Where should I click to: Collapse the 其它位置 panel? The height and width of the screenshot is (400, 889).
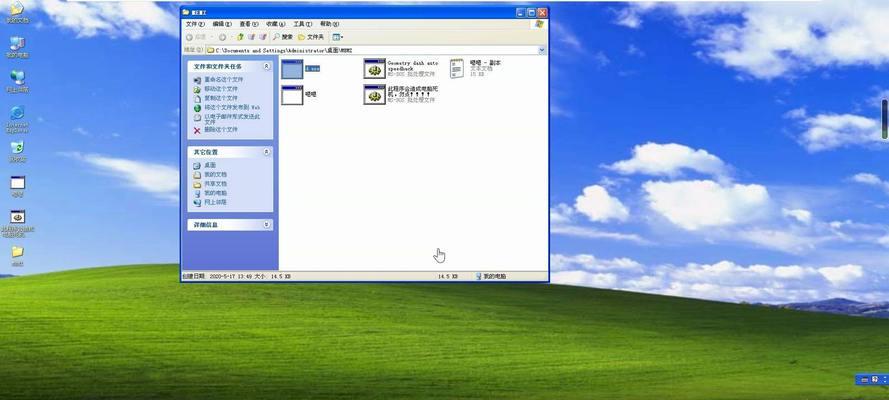point(266,152)
